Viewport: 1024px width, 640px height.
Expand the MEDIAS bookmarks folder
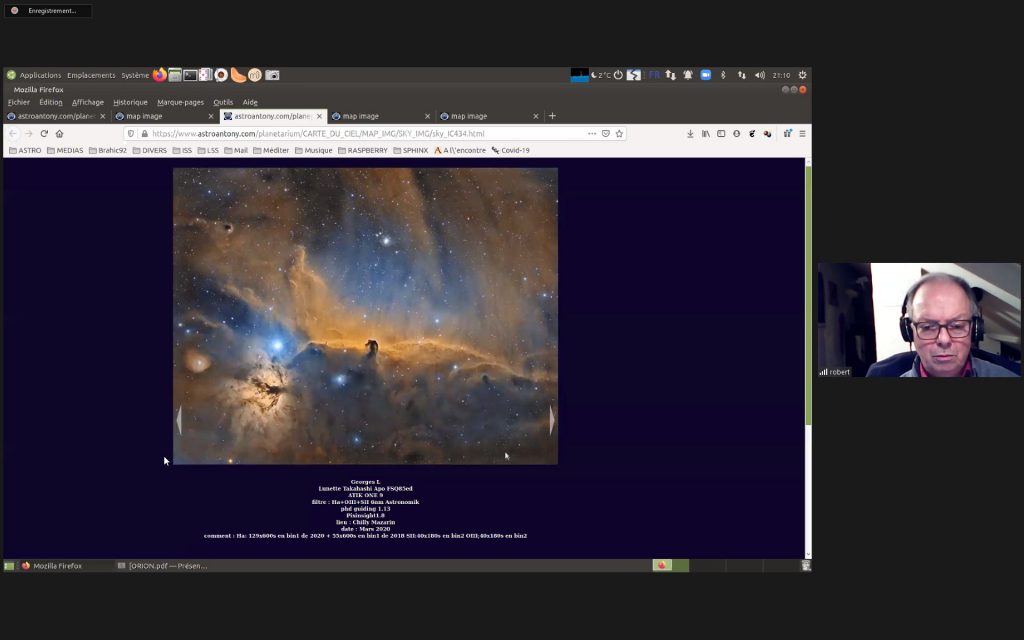point(65,150)
